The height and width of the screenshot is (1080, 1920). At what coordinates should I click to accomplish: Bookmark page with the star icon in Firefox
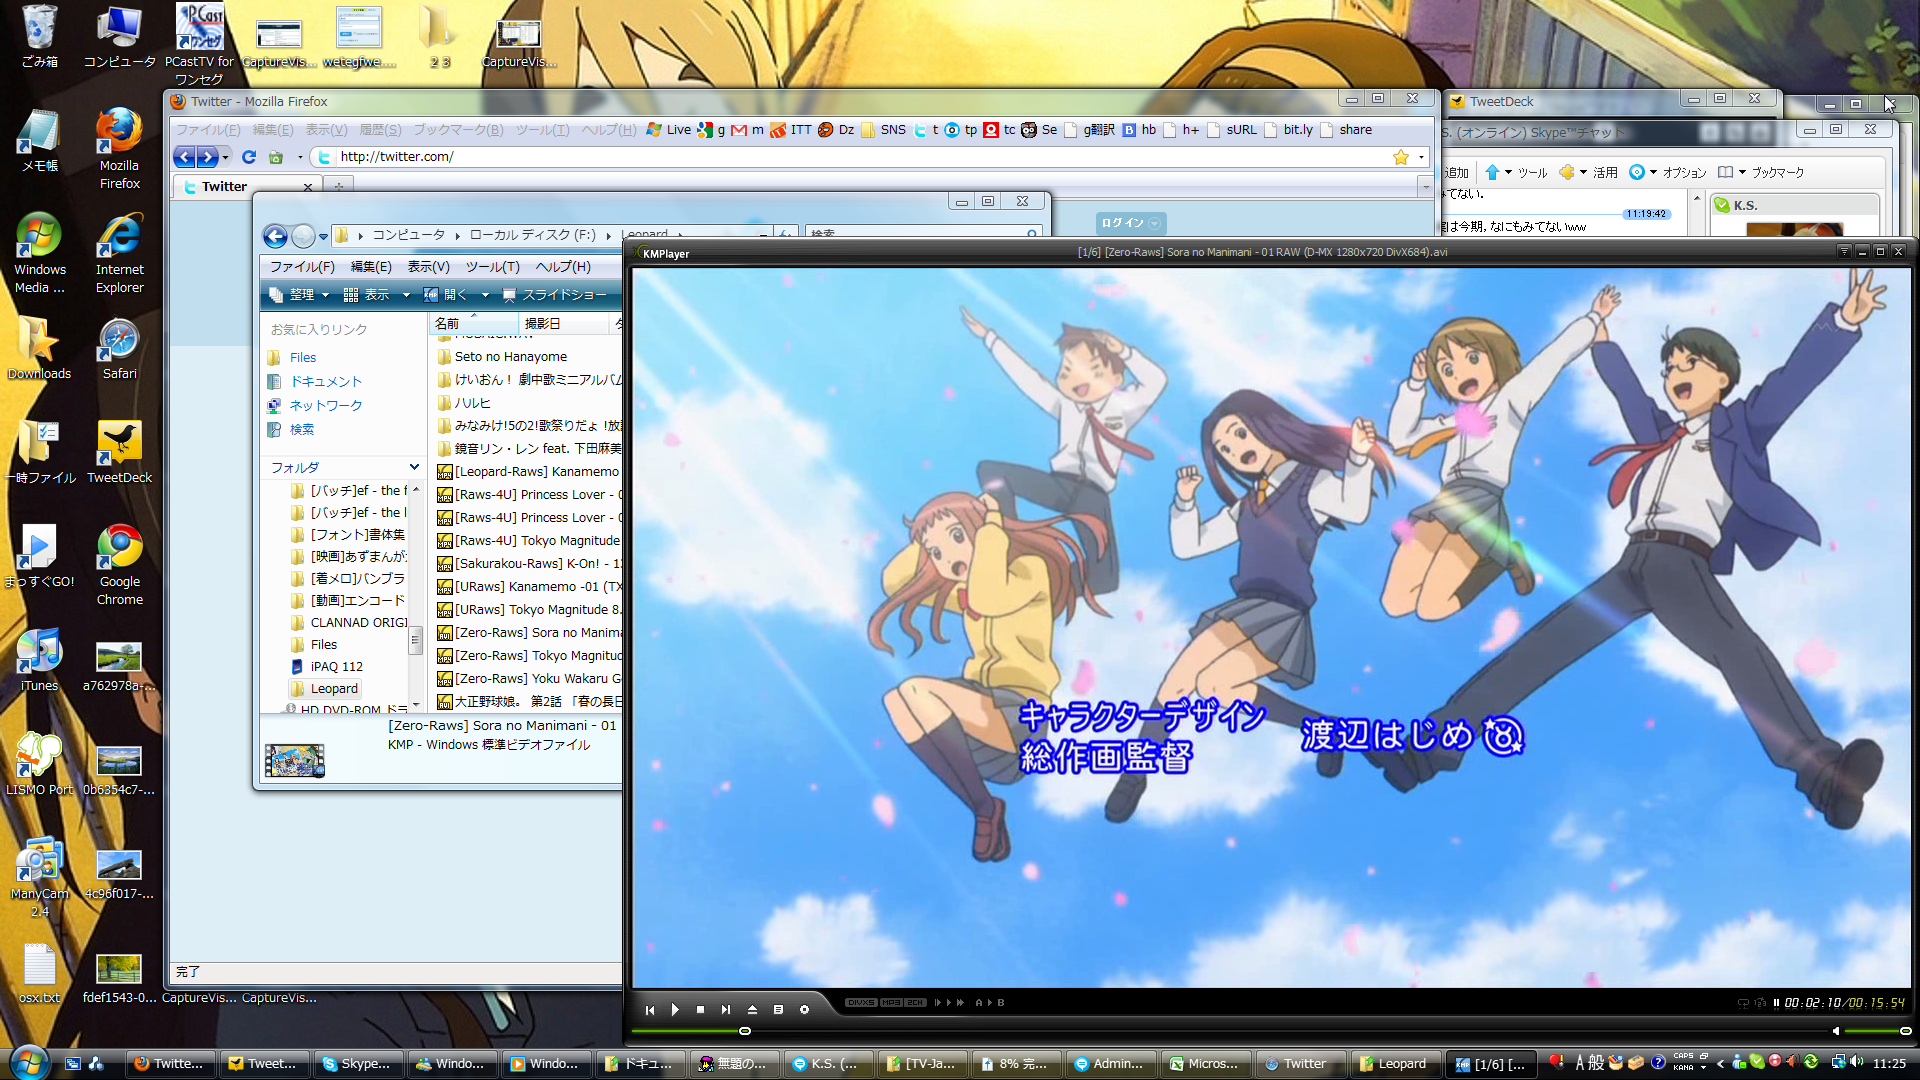pyautogui.click(x=1401, y=157)
